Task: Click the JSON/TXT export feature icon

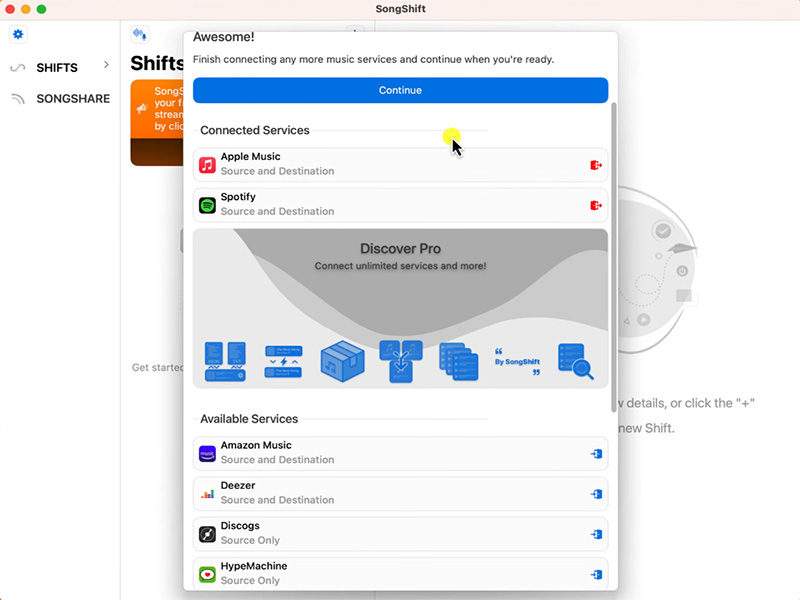Action: [x=225, y=361]
